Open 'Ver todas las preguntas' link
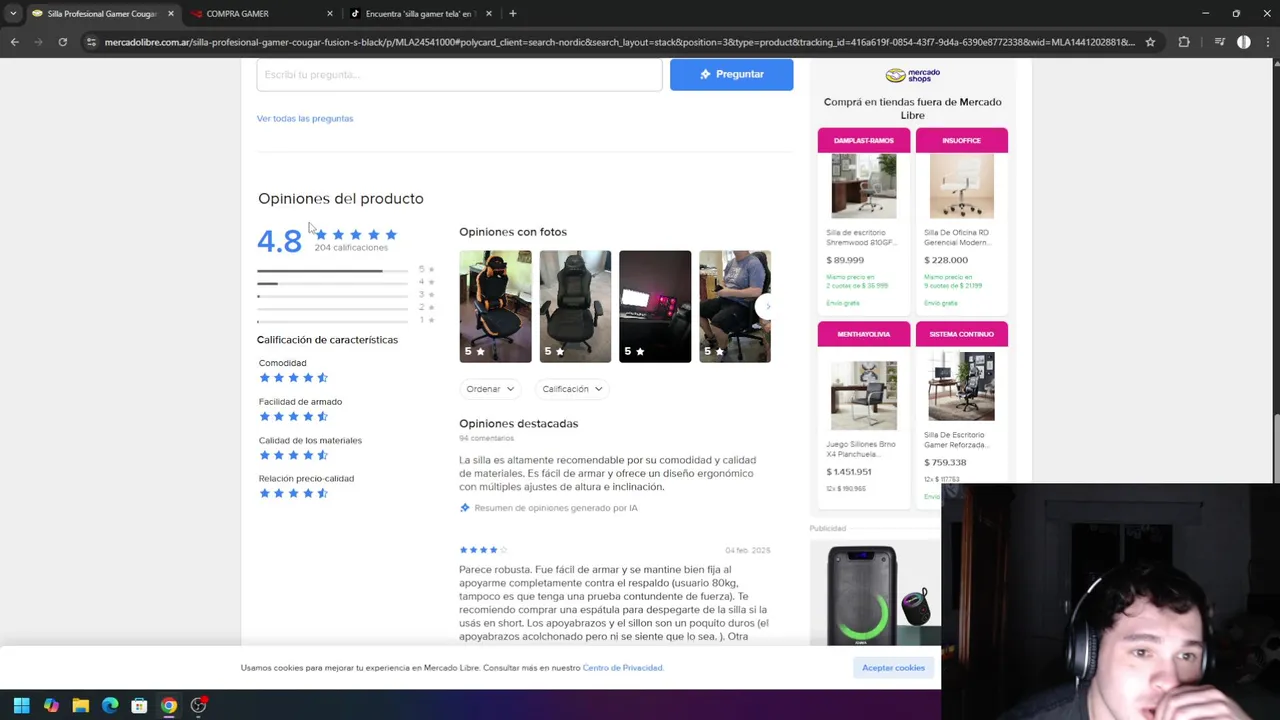1280x720 pixels. click(x=305, y=118)
